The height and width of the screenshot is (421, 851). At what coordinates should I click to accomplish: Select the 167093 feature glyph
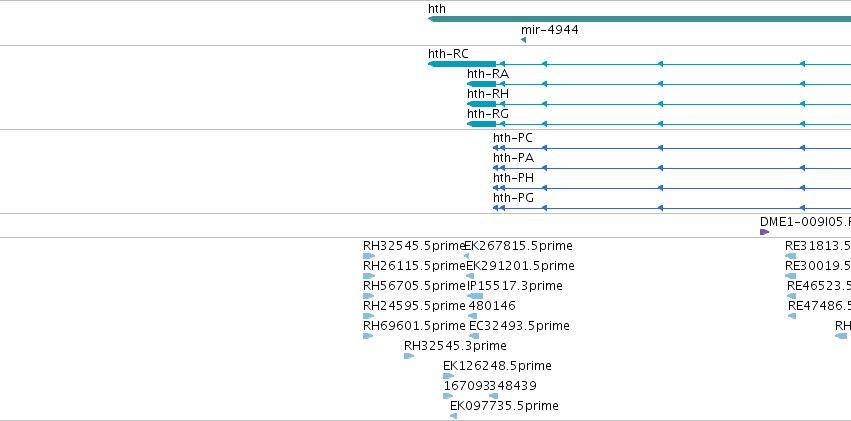(x=448, y=397)
